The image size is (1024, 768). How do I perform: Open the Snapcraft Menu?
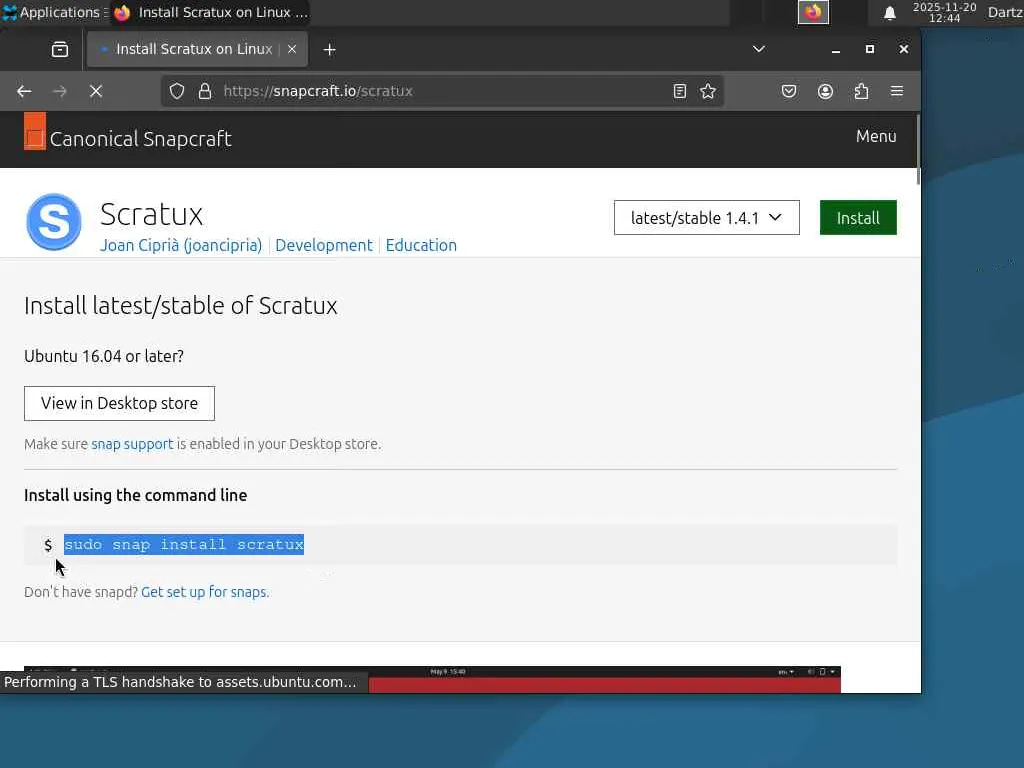(876, 136)
